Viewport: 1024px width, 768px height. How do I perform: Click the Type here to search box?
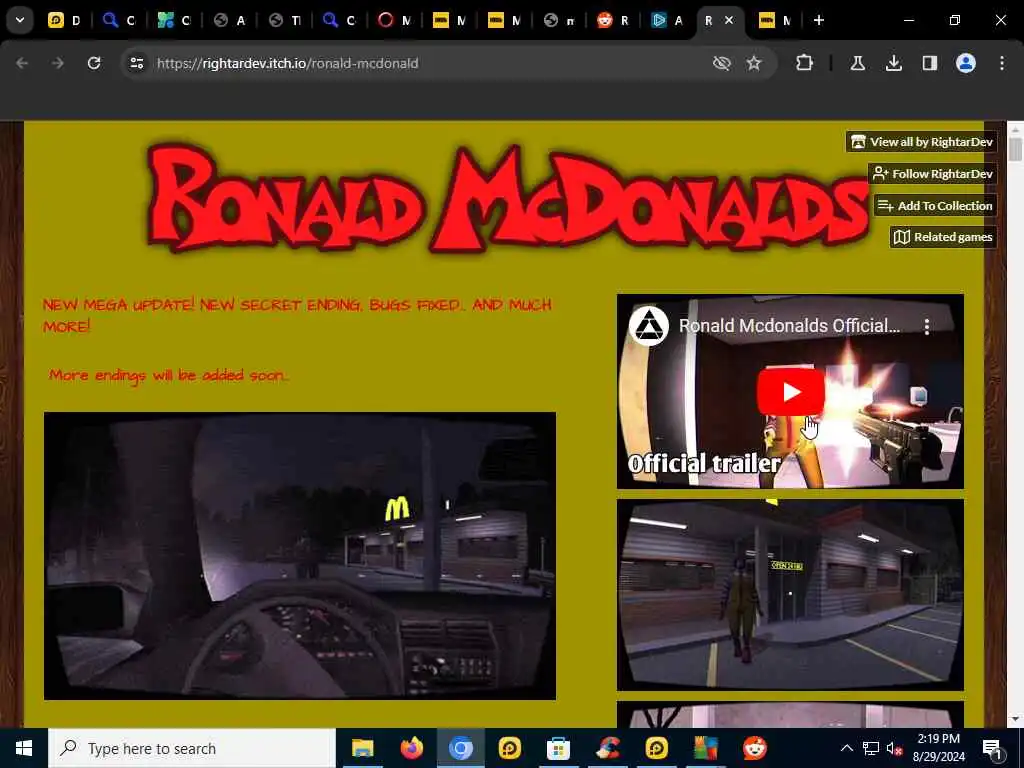pyautogui.click(x=191, y=748)
